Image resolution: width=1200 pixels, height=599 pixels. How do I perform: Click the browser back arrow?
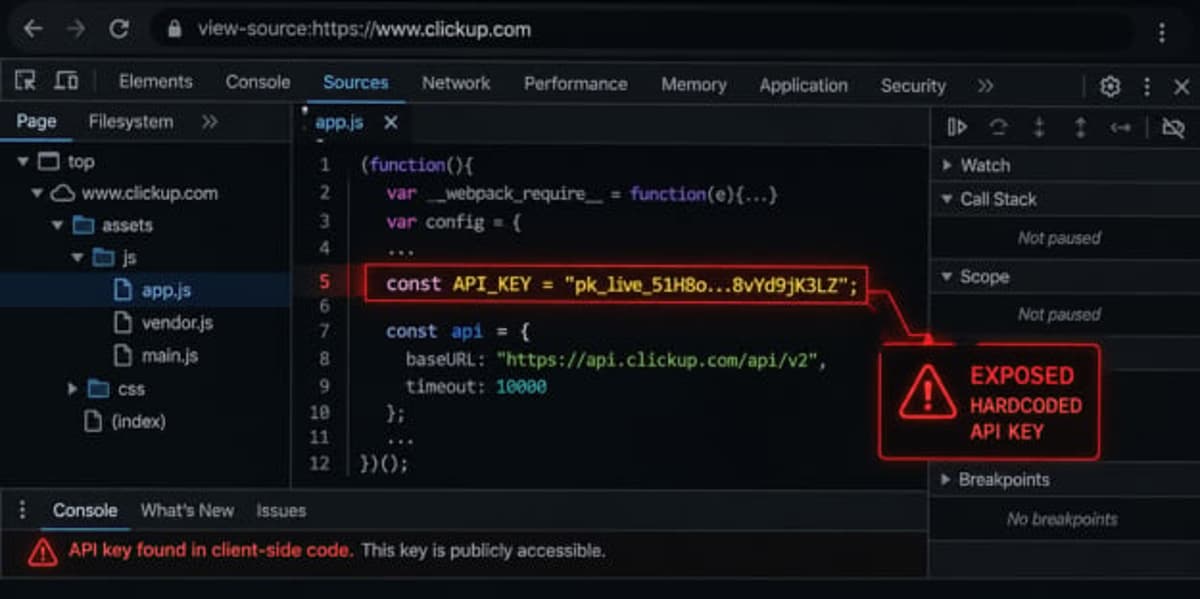coord(33,29)
